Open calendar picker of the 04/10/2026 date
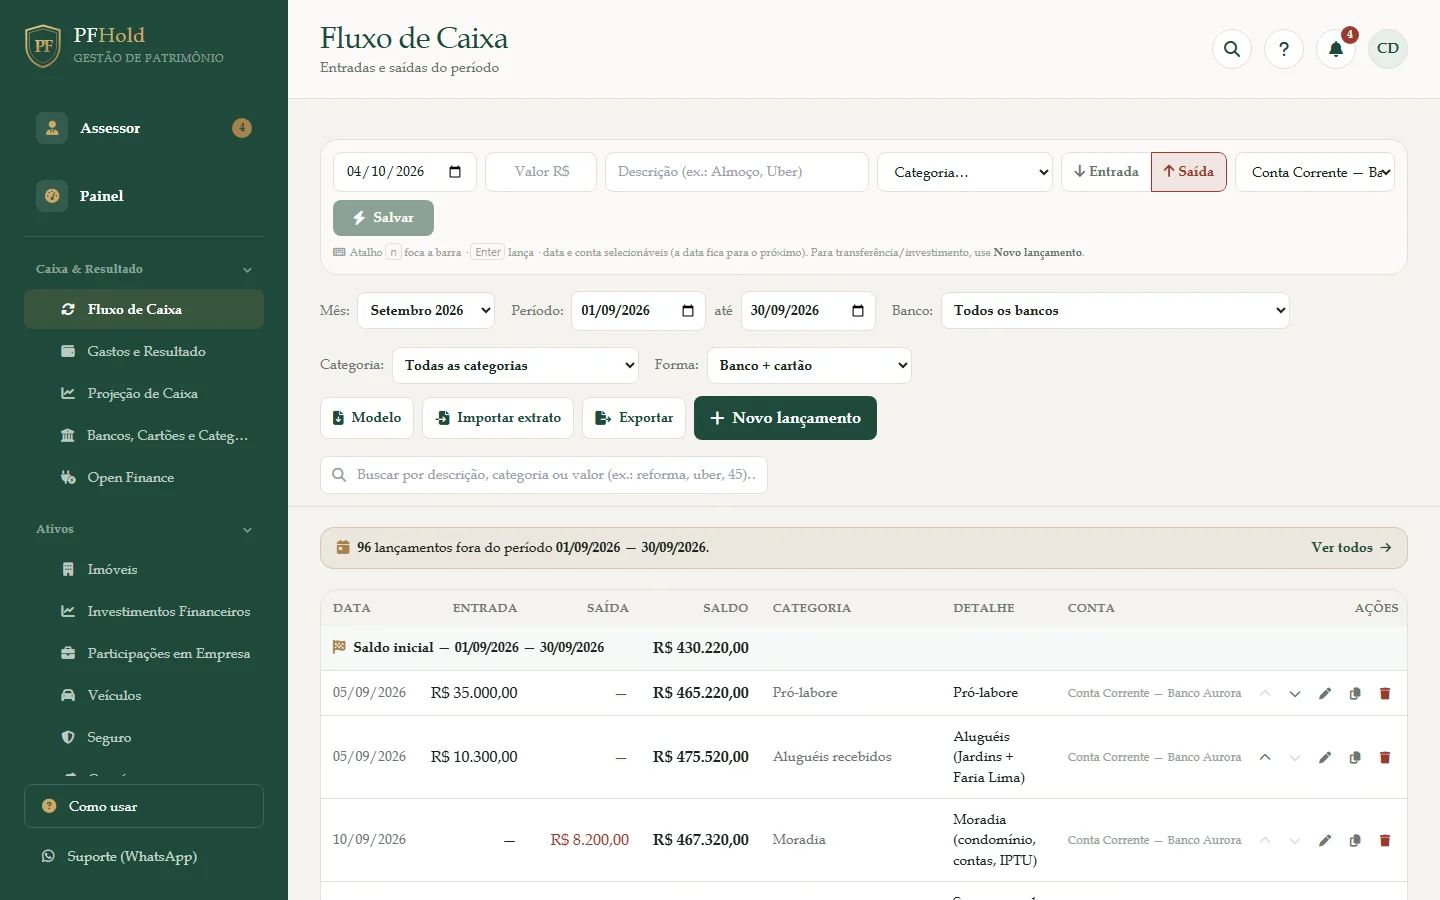The width and height of the screenshot is (1440, 900). [455, 172]
